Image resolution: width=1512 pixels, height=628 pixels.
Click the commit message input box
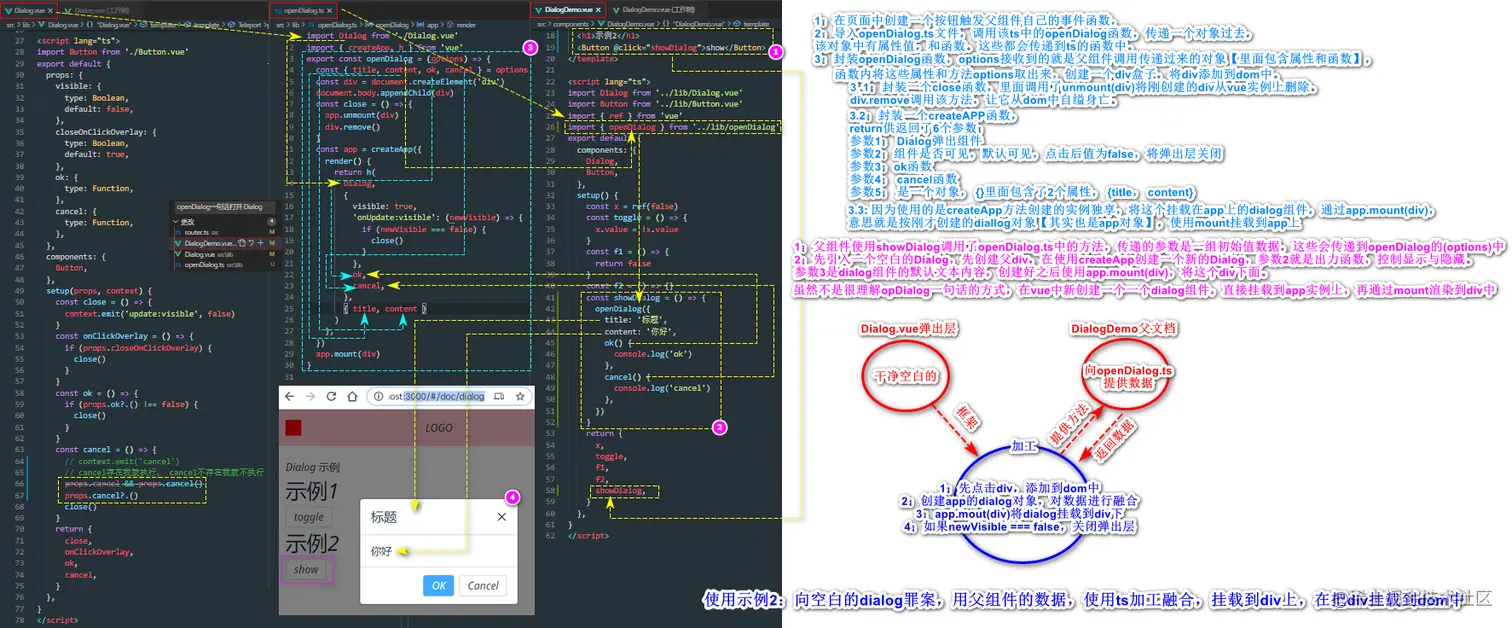pyautogui.click(x=224, y=207)
